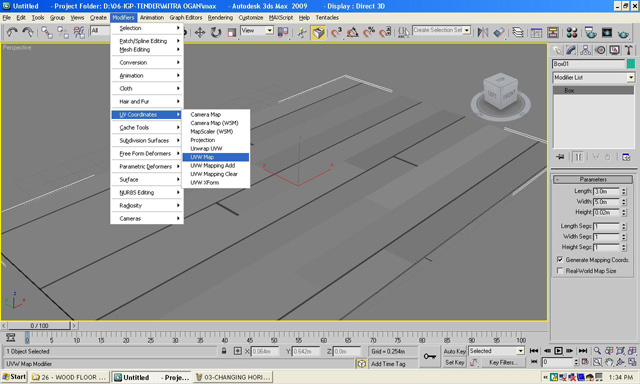Open Curve Editor toolbar icon

click(x=536, y=32)
